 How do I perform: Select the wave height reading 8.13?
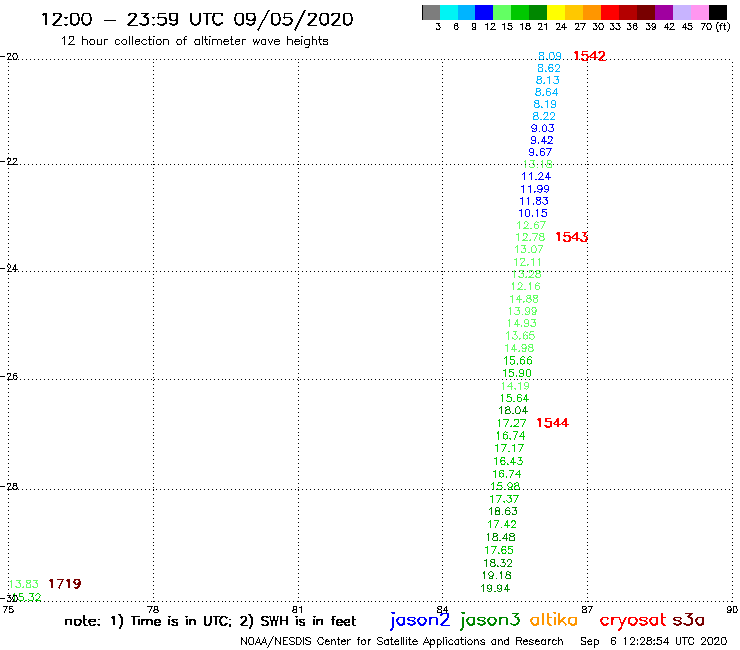coord(547,80)
